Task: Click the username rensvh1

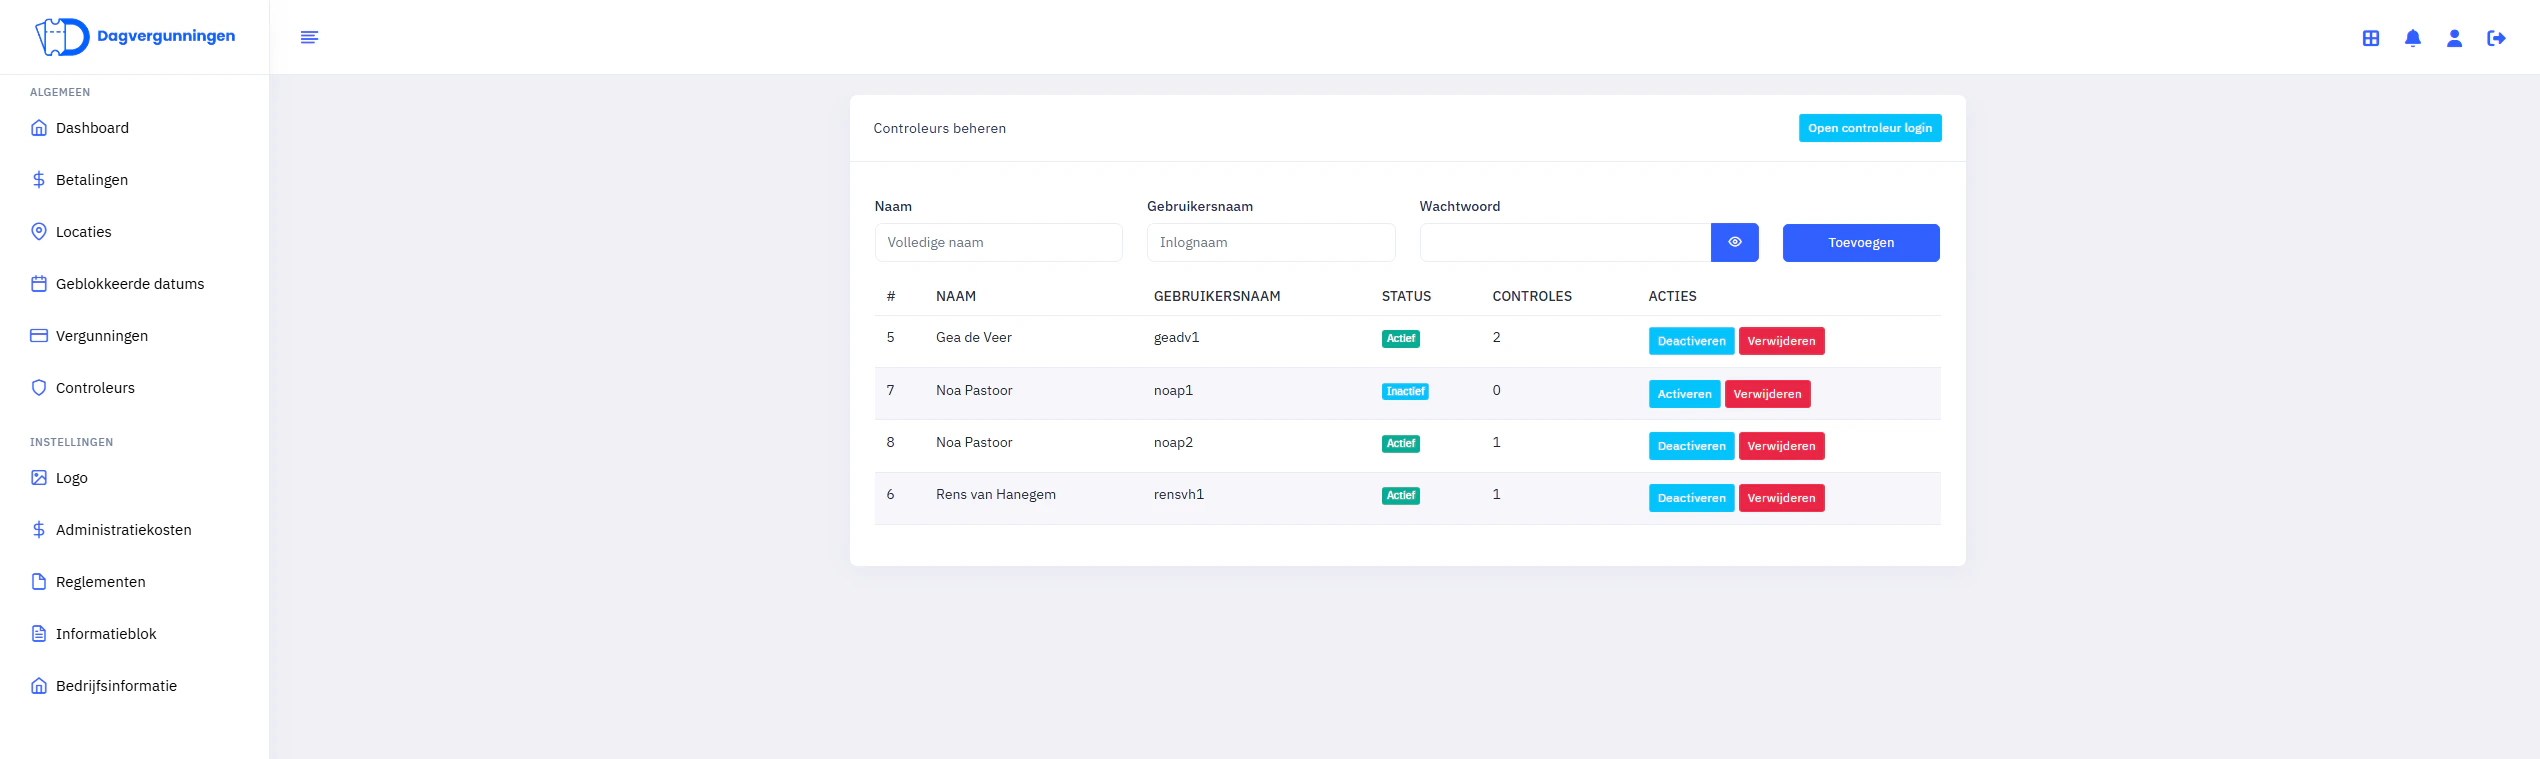Action: 1179,495
